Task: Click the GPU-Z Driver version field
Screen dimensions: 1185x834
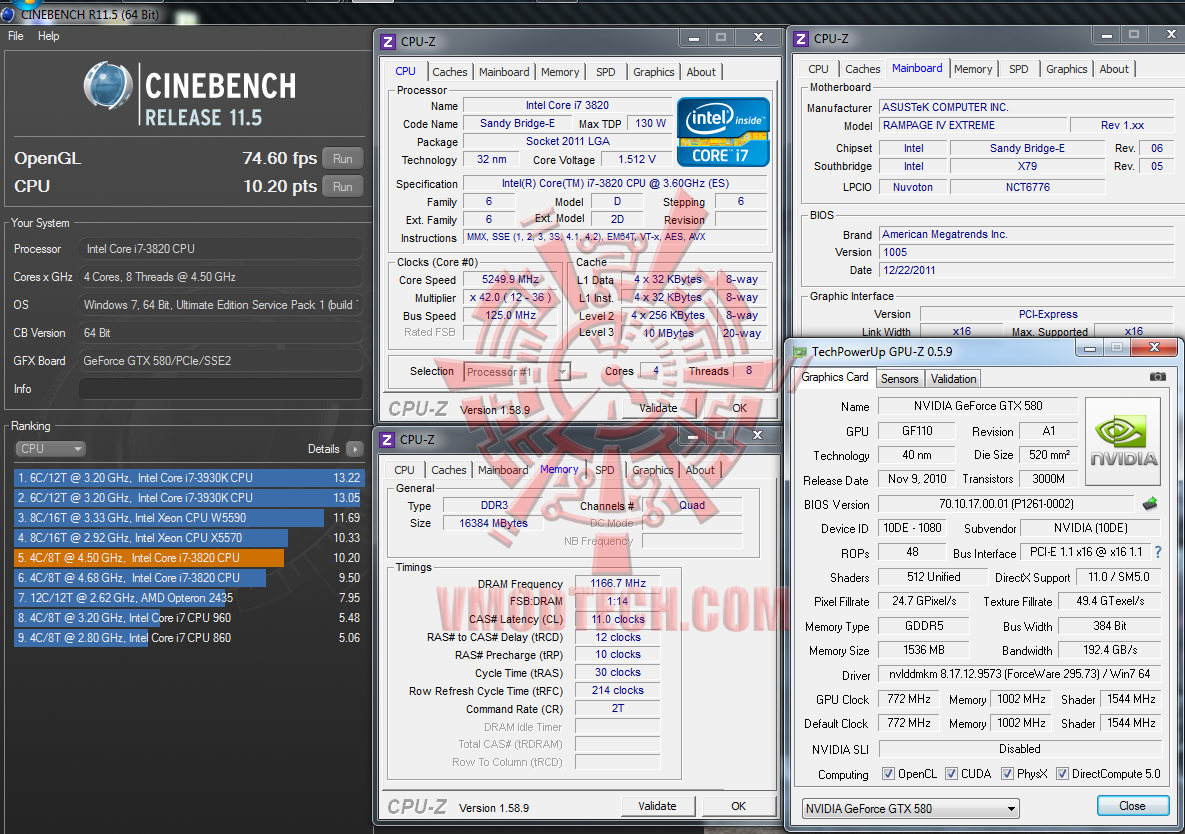Action: 1019,674
